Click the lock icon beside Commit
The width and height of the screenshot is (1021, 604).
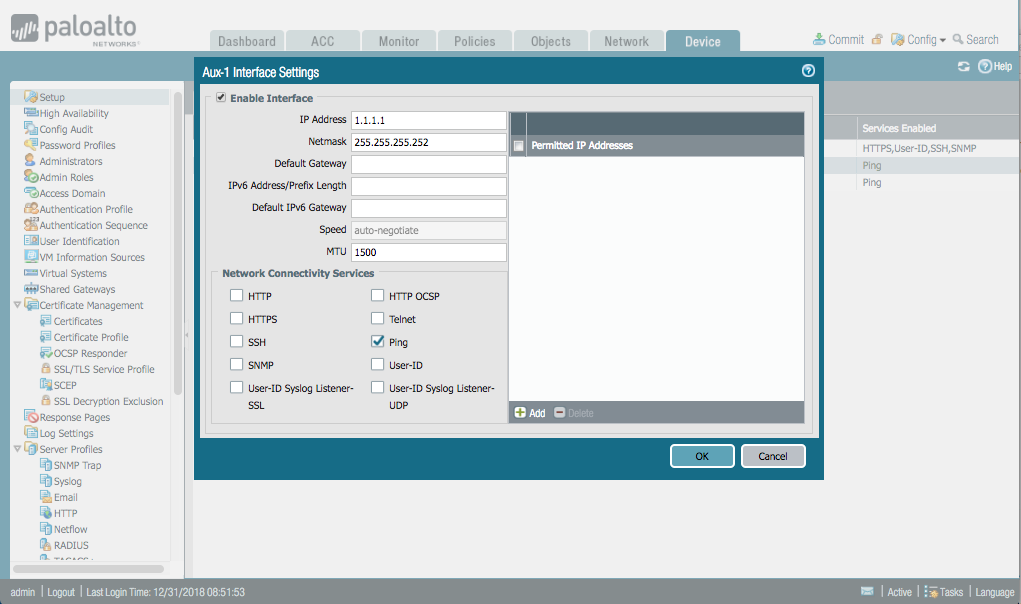[x=877, y=40]
